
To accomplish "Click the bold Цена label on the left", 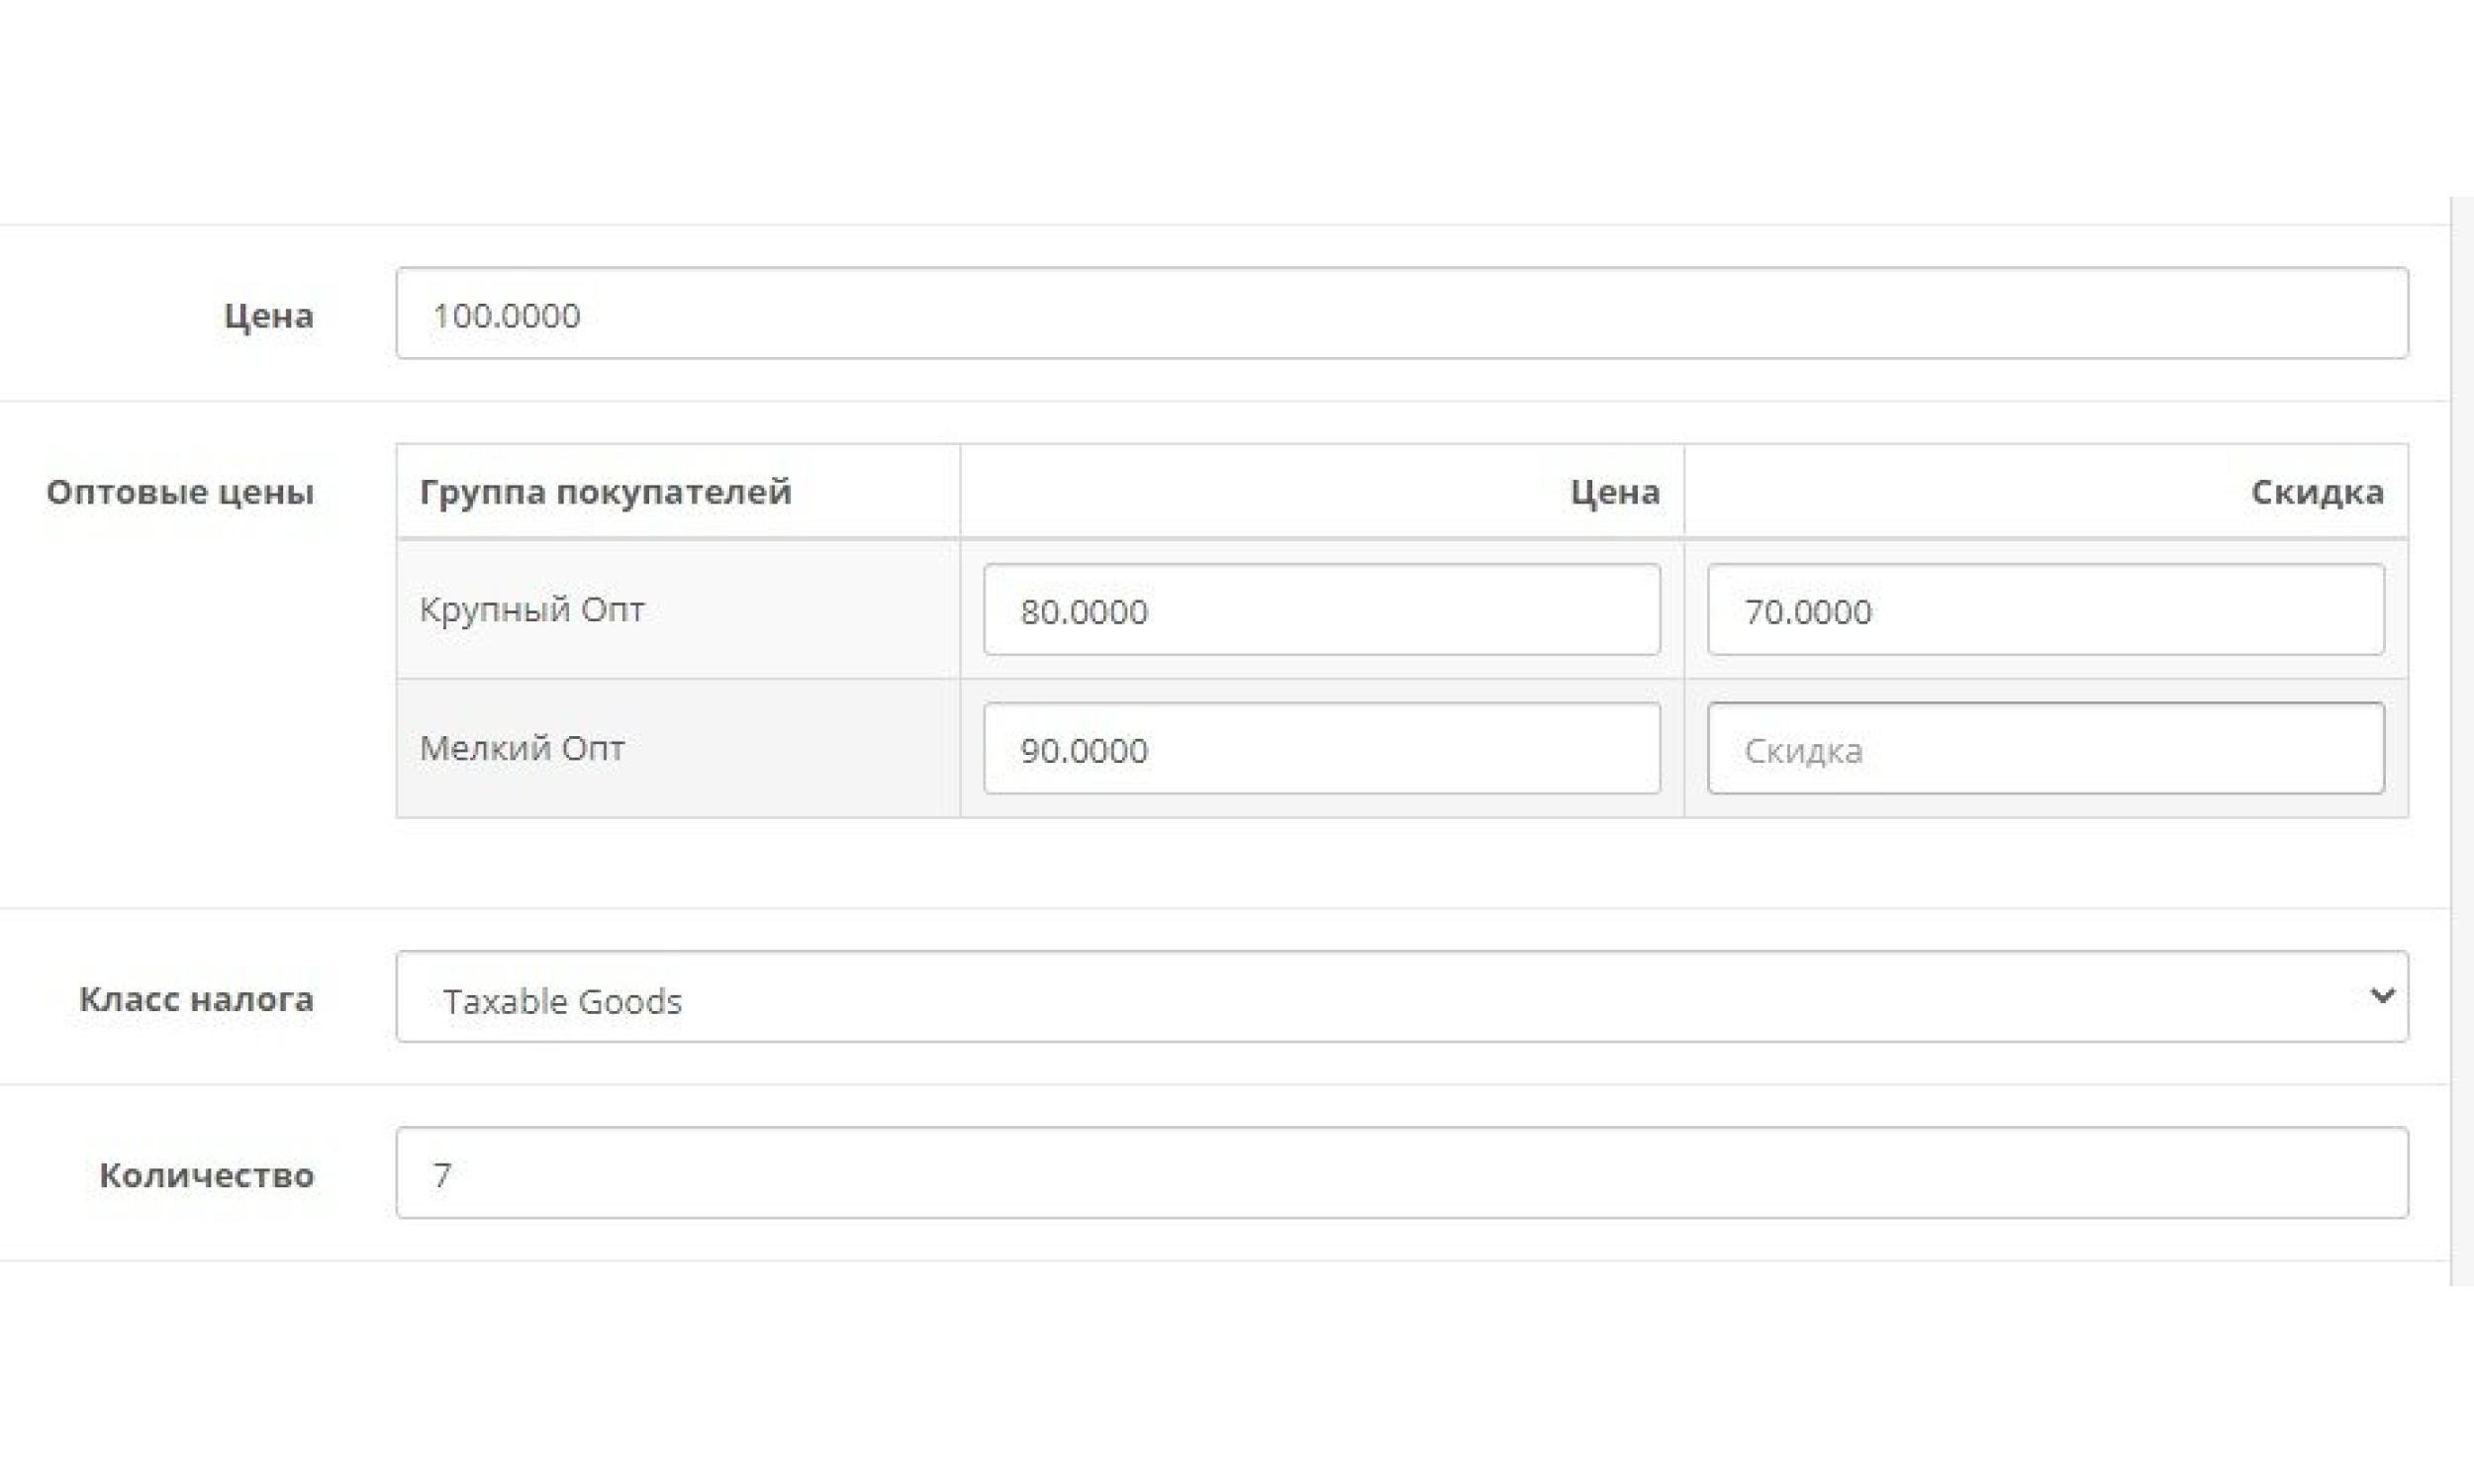I will click(268, 316).
